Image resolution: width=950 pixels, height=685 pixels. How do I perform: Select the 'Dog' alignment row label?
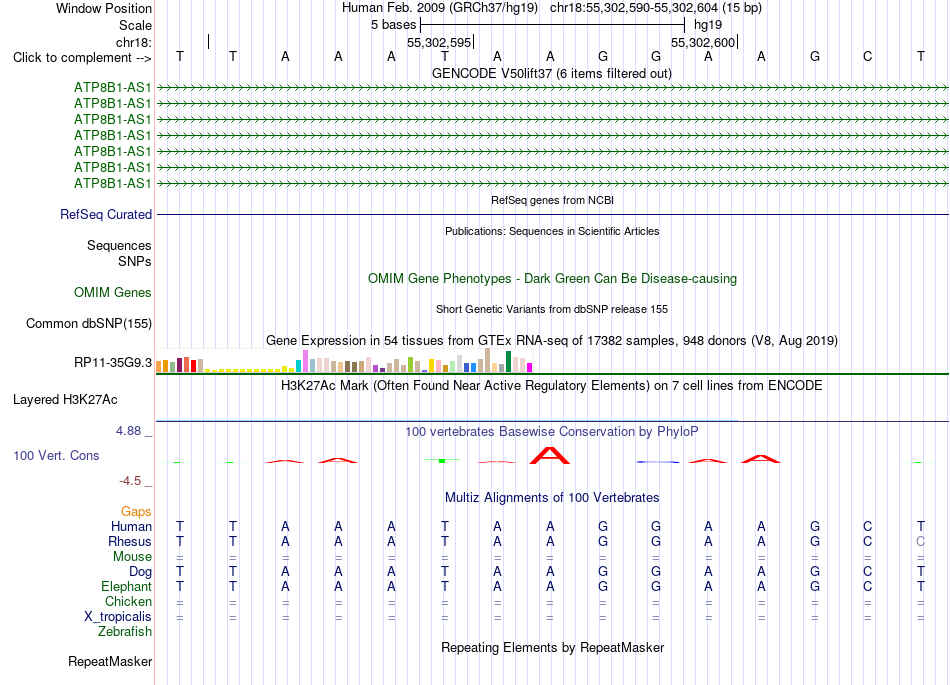140,572
